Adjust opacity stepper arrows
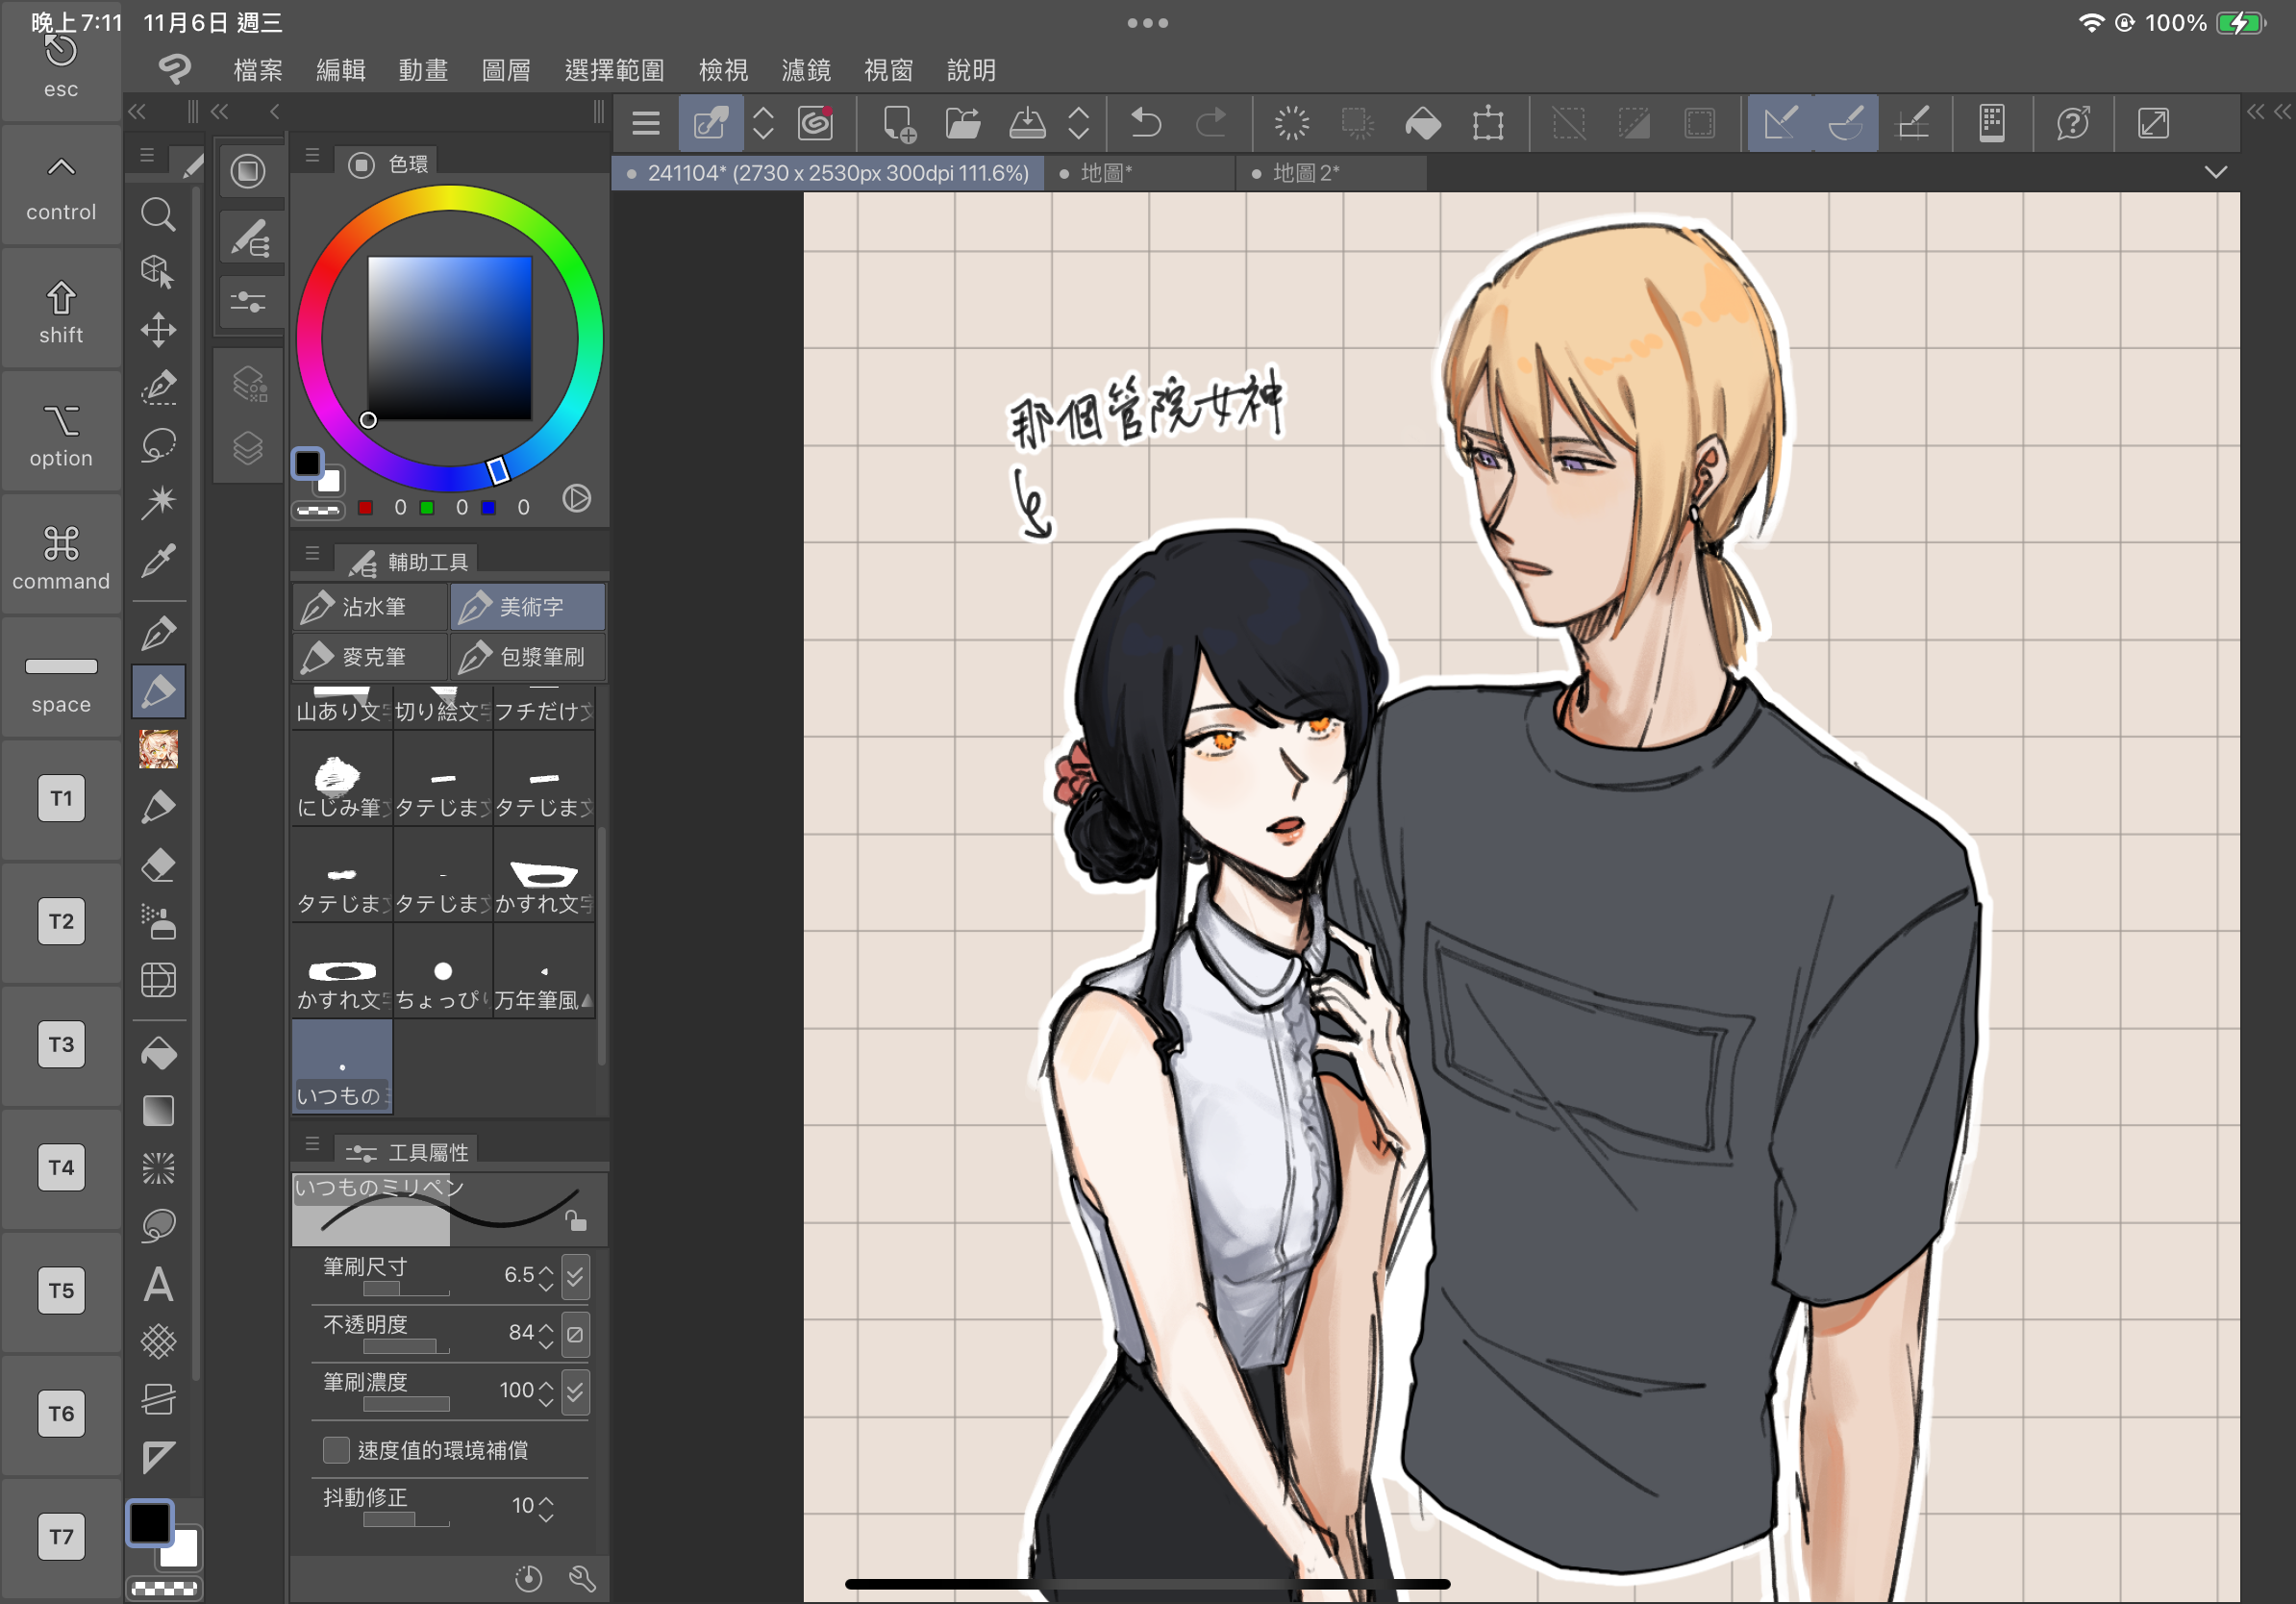This screenshot has height=1604, width=2296. point(546,1335)
